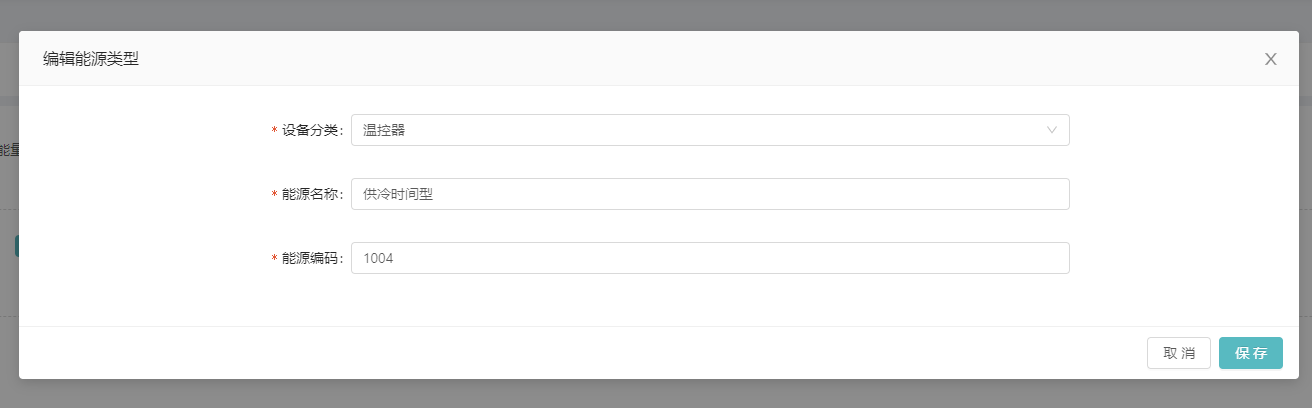Focus the 能源名称 input field
The width and height of the screenshot is (1312, 408).
click(x=710, y=194)
